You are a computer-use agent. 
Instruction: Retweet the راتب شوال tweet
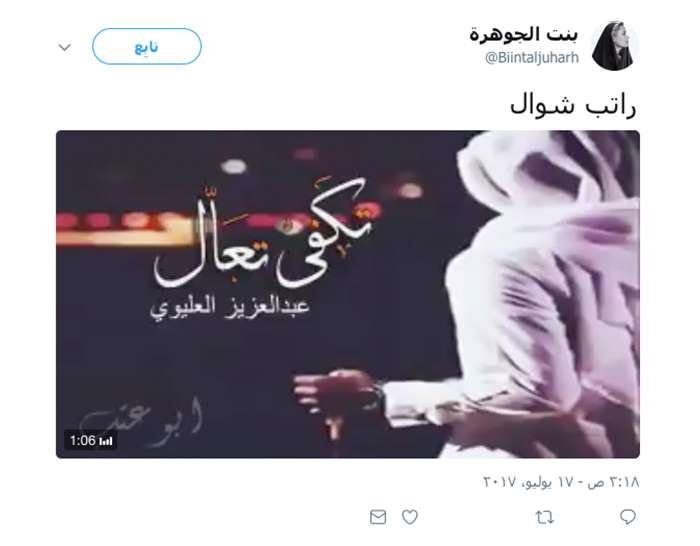click(544, 517)
